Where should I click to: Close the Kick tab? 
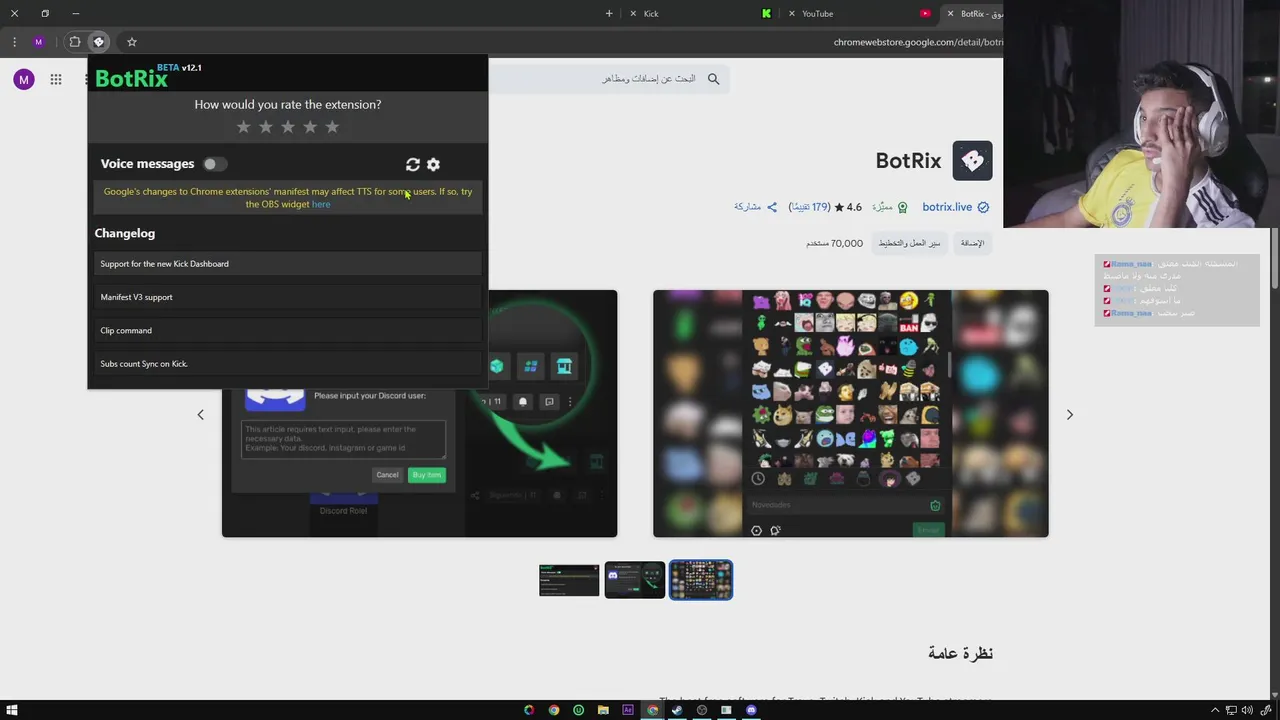(x=633, y=13)
